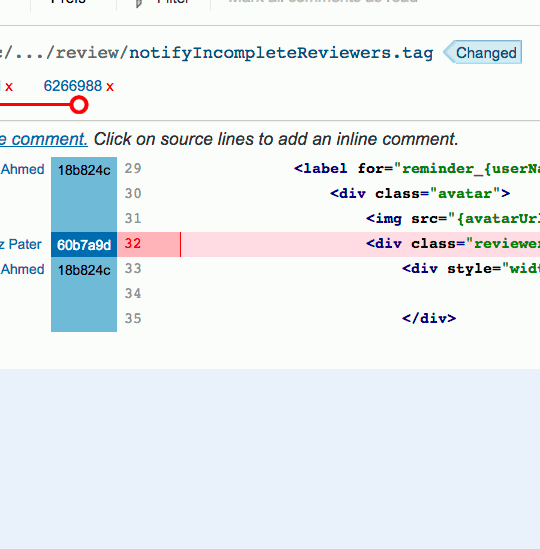540x549 pixels.
Task: Click line number 33
Action: 133,269
